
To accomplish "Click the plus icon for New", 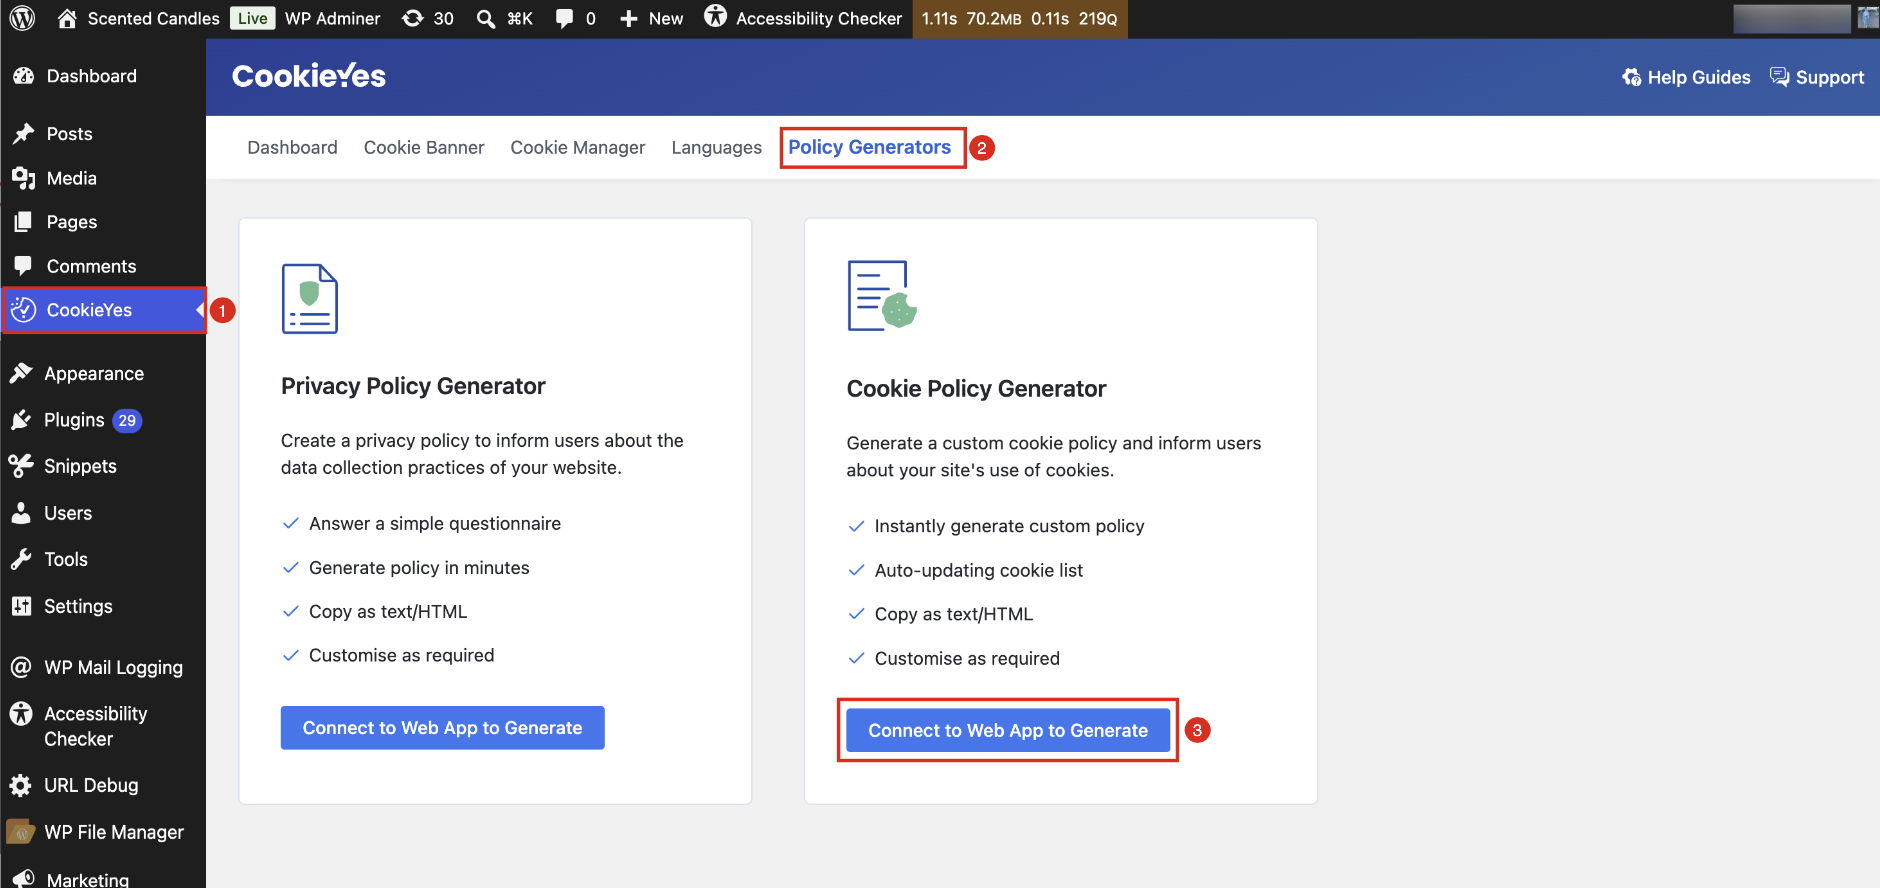I will (629, 19).
